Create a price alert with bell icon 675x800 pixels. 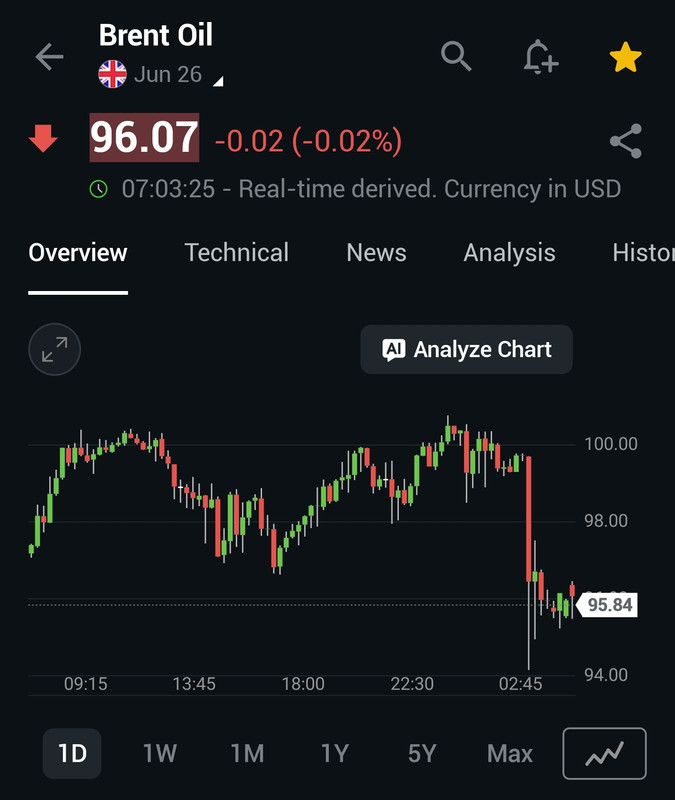pyautogui.click(x=540, y=56)
